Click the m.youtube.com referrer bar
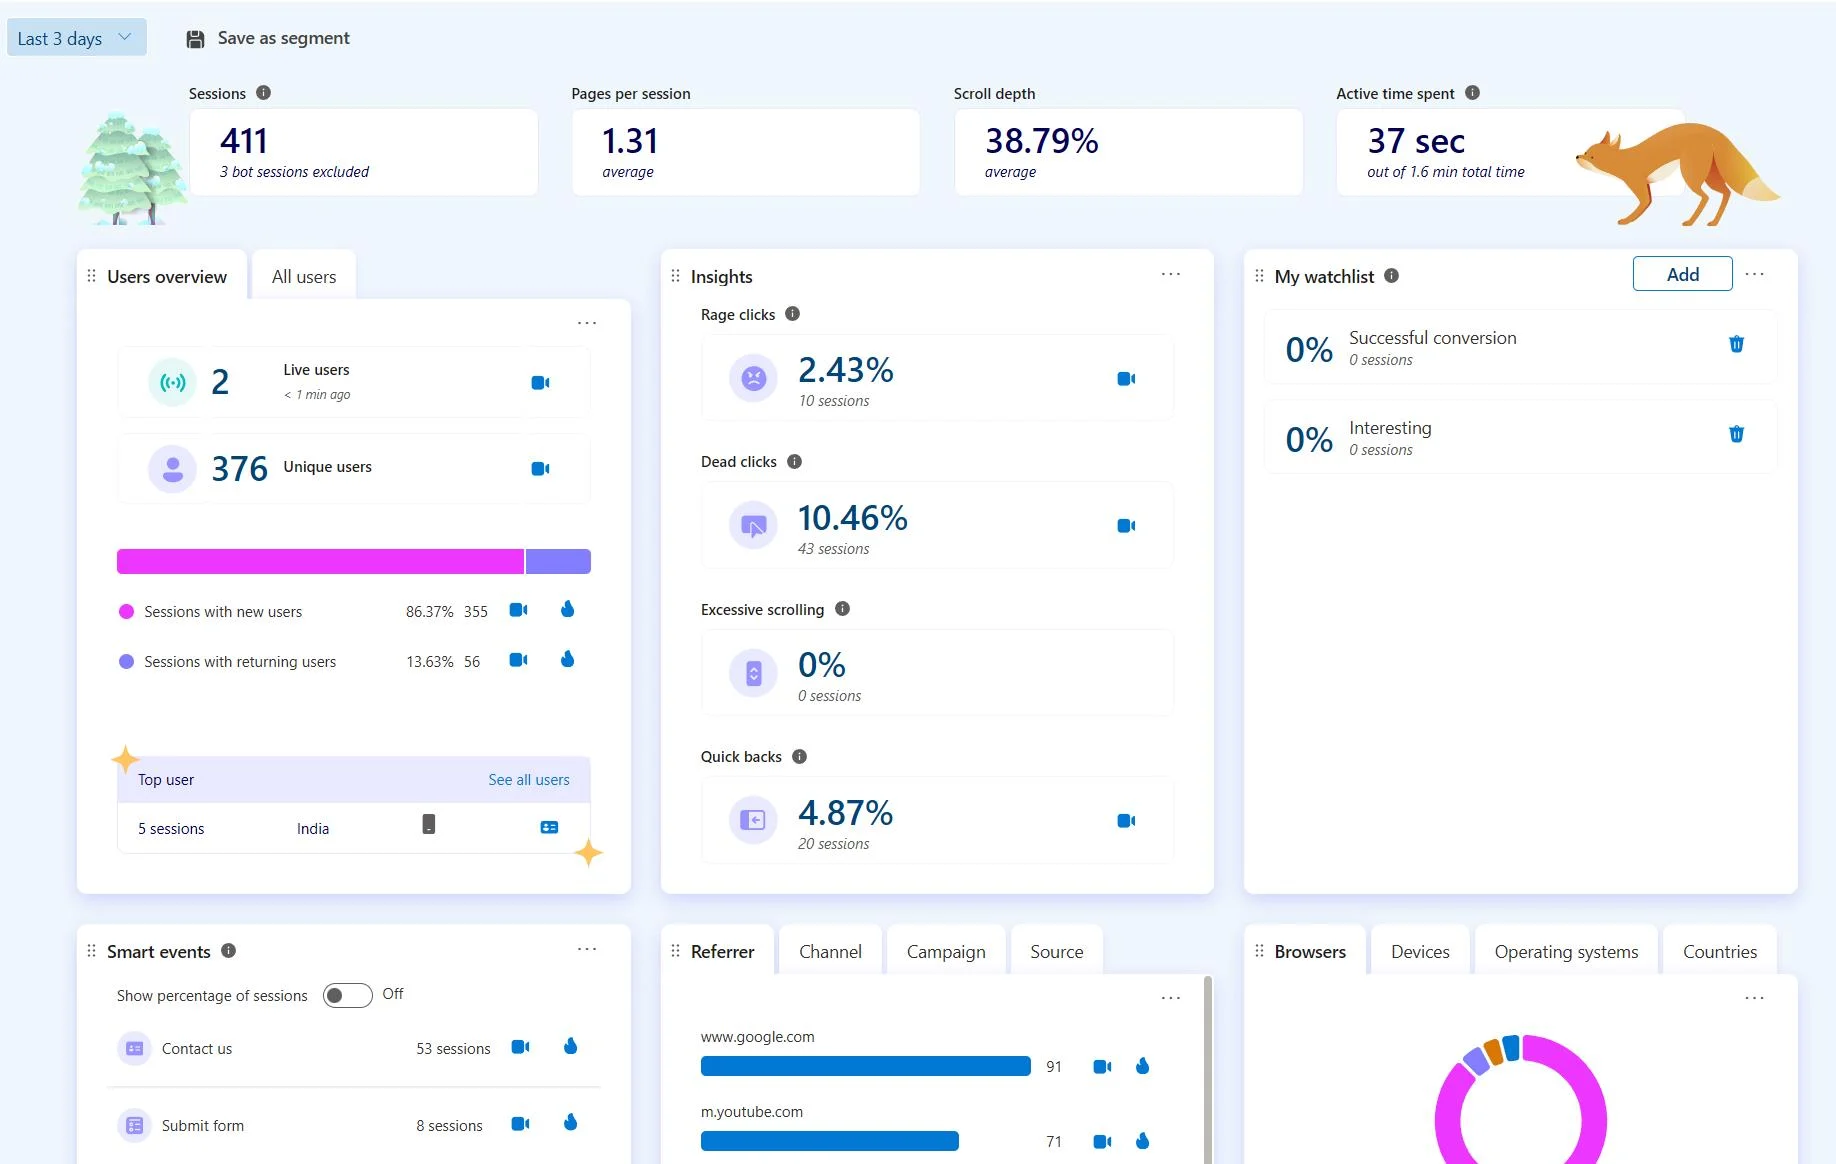The width and height of the screenshot is (1836, 1164). (830, 1141)
